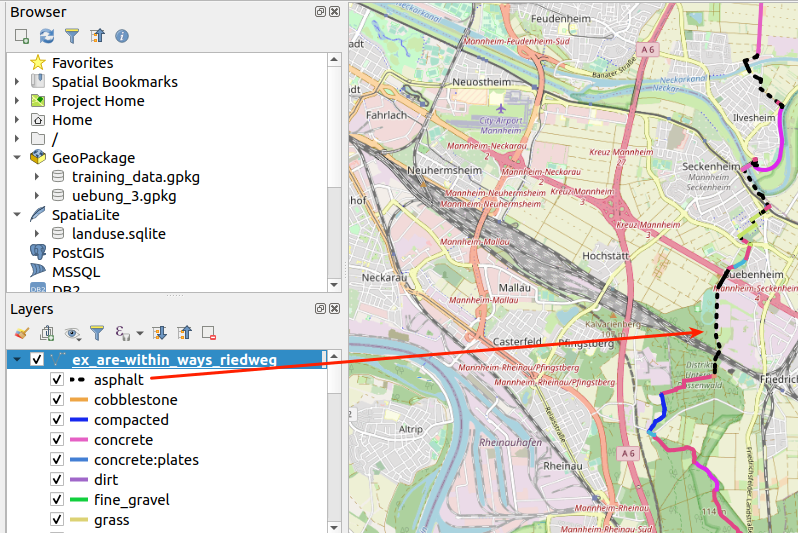Click the PostGIS elephant icon
The image size is (798, 533).
[38, 252]
